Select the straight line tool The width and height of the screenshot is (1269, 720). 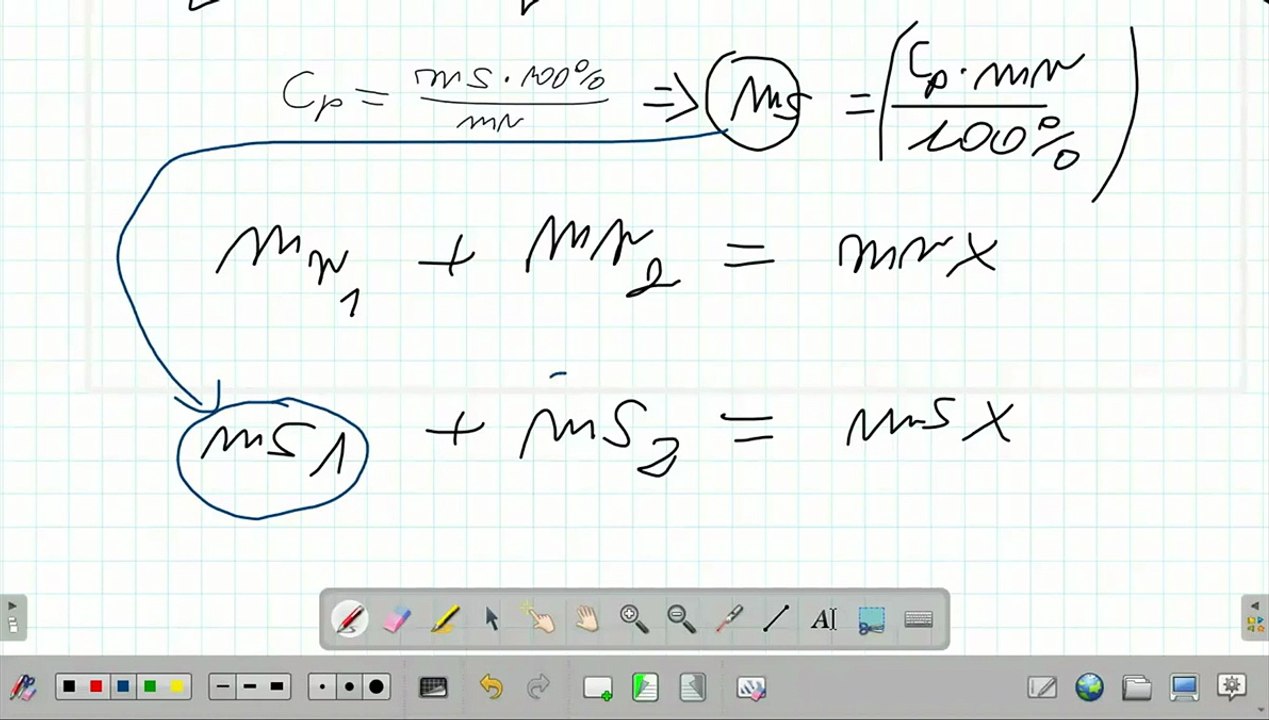point(776,620)
